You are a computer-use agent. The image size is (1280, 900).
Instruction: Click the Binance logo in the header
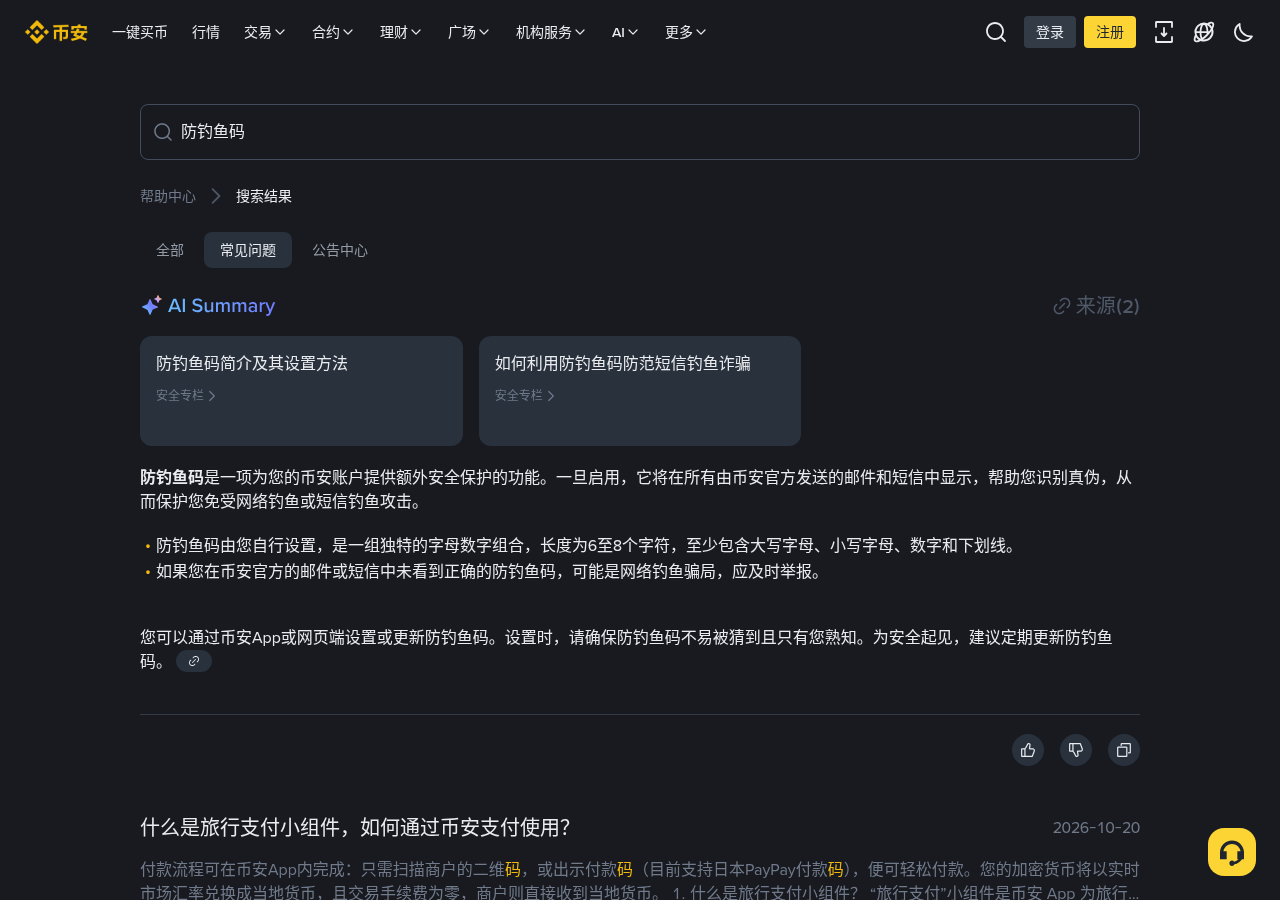(x=56, y=32)
